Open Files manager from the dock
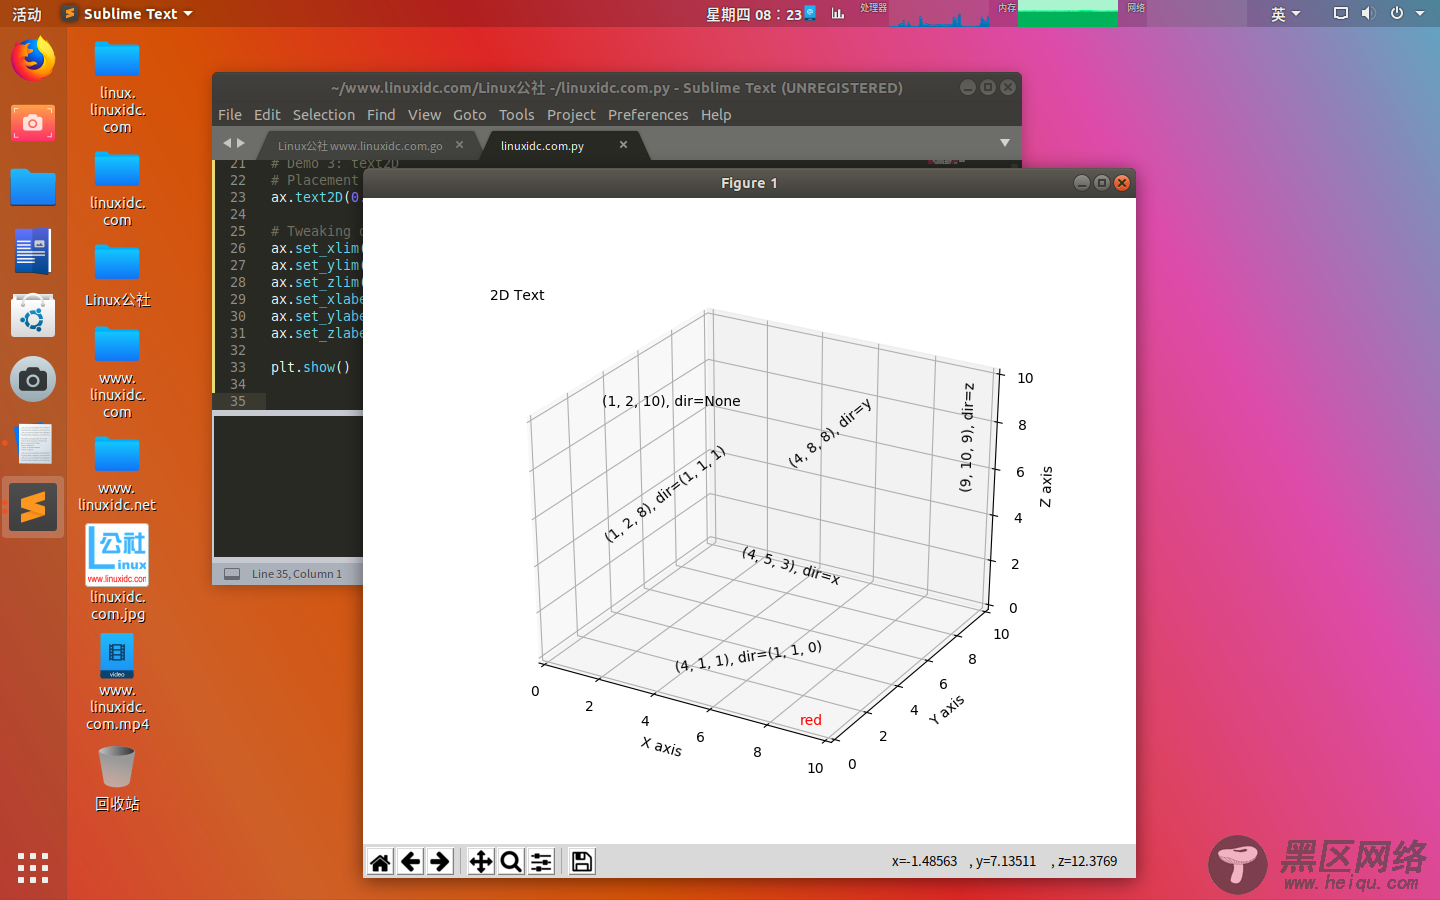Screen dimensions: 1440x900 pos(33,187)
